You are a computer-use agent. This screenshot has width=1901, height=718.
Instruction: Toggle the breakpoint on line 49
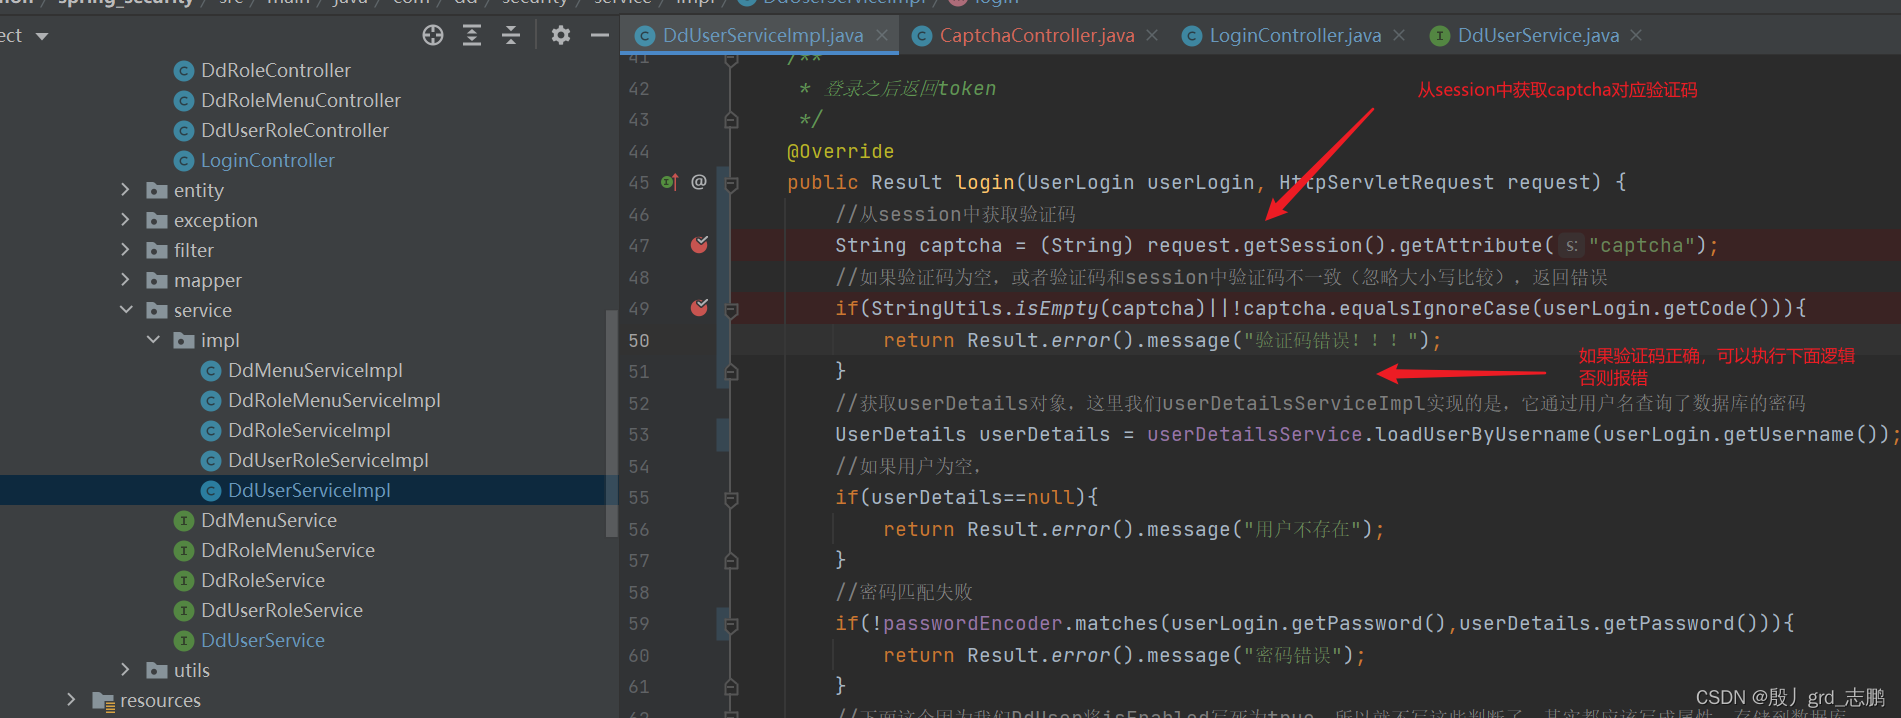(699, 308)
